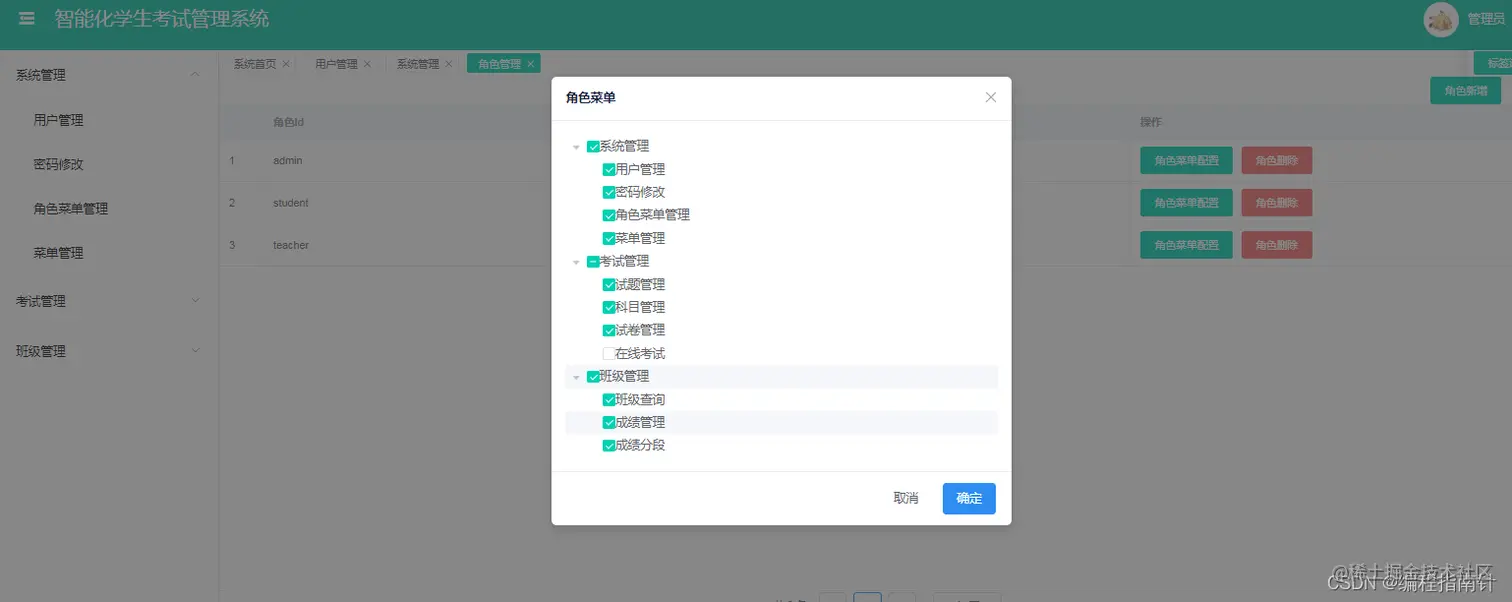Open 用户管理 in the sidebar
This screenshot has height=602, width=1512.
[x=58, y=120]
